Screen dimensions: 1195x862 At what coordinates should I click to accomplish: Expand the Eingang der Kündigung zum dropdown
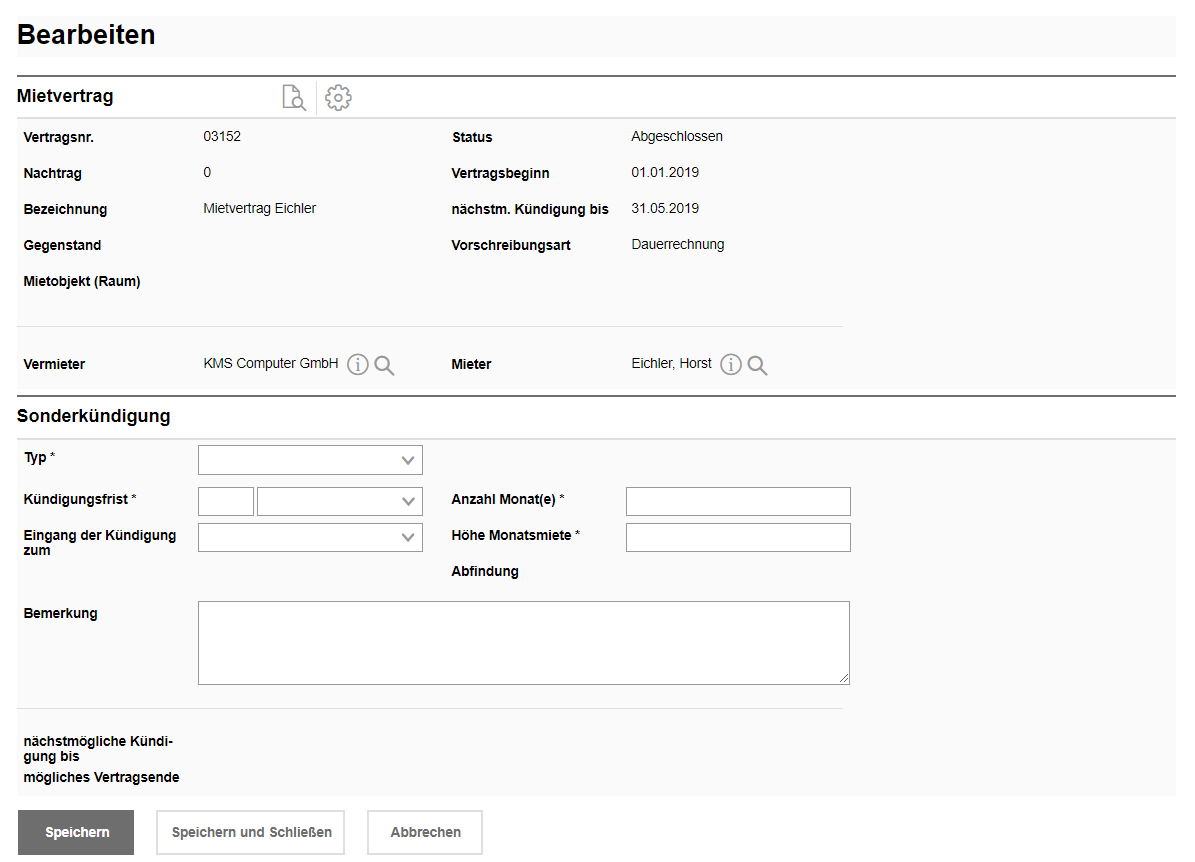coord(310,538)
